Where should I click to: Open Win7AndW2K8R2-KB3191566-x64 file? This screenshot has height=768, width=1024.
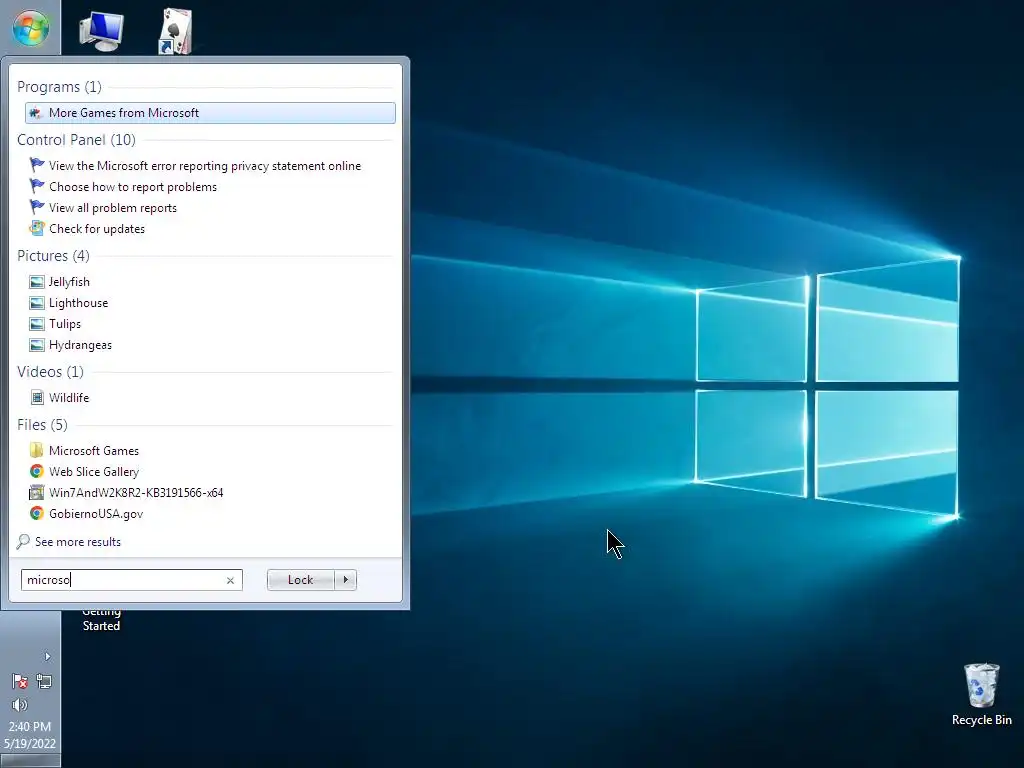[x=136, y=492]
